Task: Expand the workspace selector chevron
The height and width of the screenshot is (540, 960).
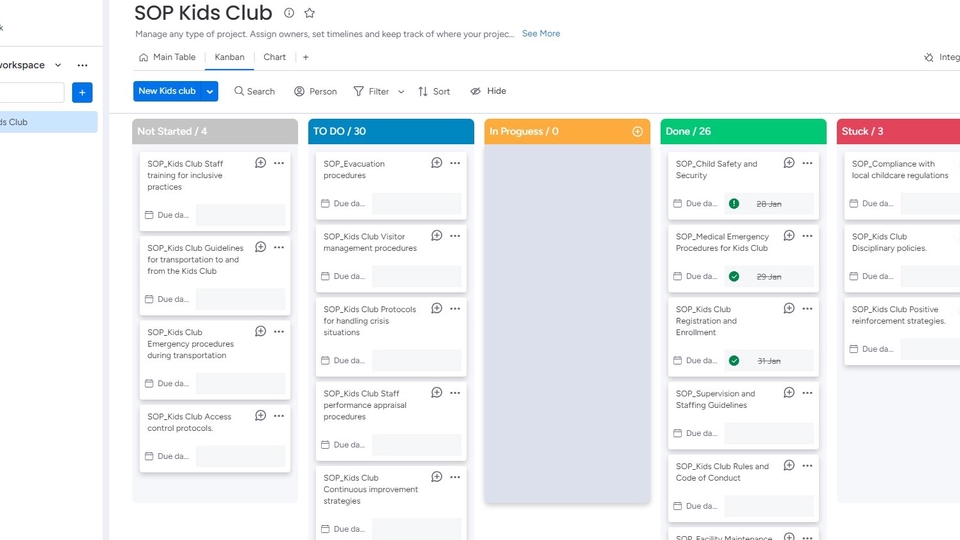Action: [58, 66]
